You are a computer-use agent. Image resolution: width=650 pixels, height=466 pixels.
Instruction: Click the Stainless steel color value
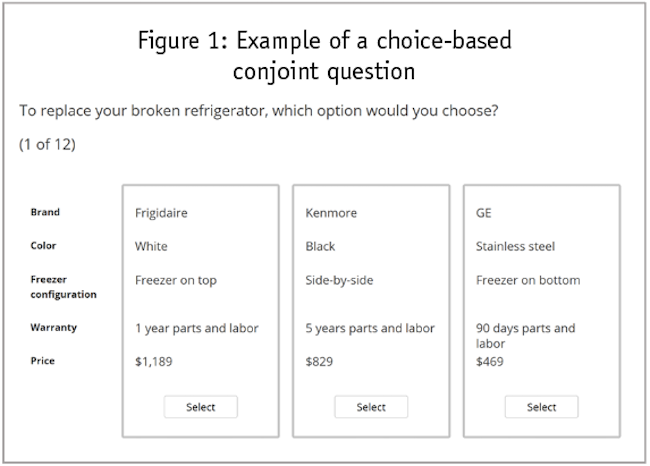point(515,246)
